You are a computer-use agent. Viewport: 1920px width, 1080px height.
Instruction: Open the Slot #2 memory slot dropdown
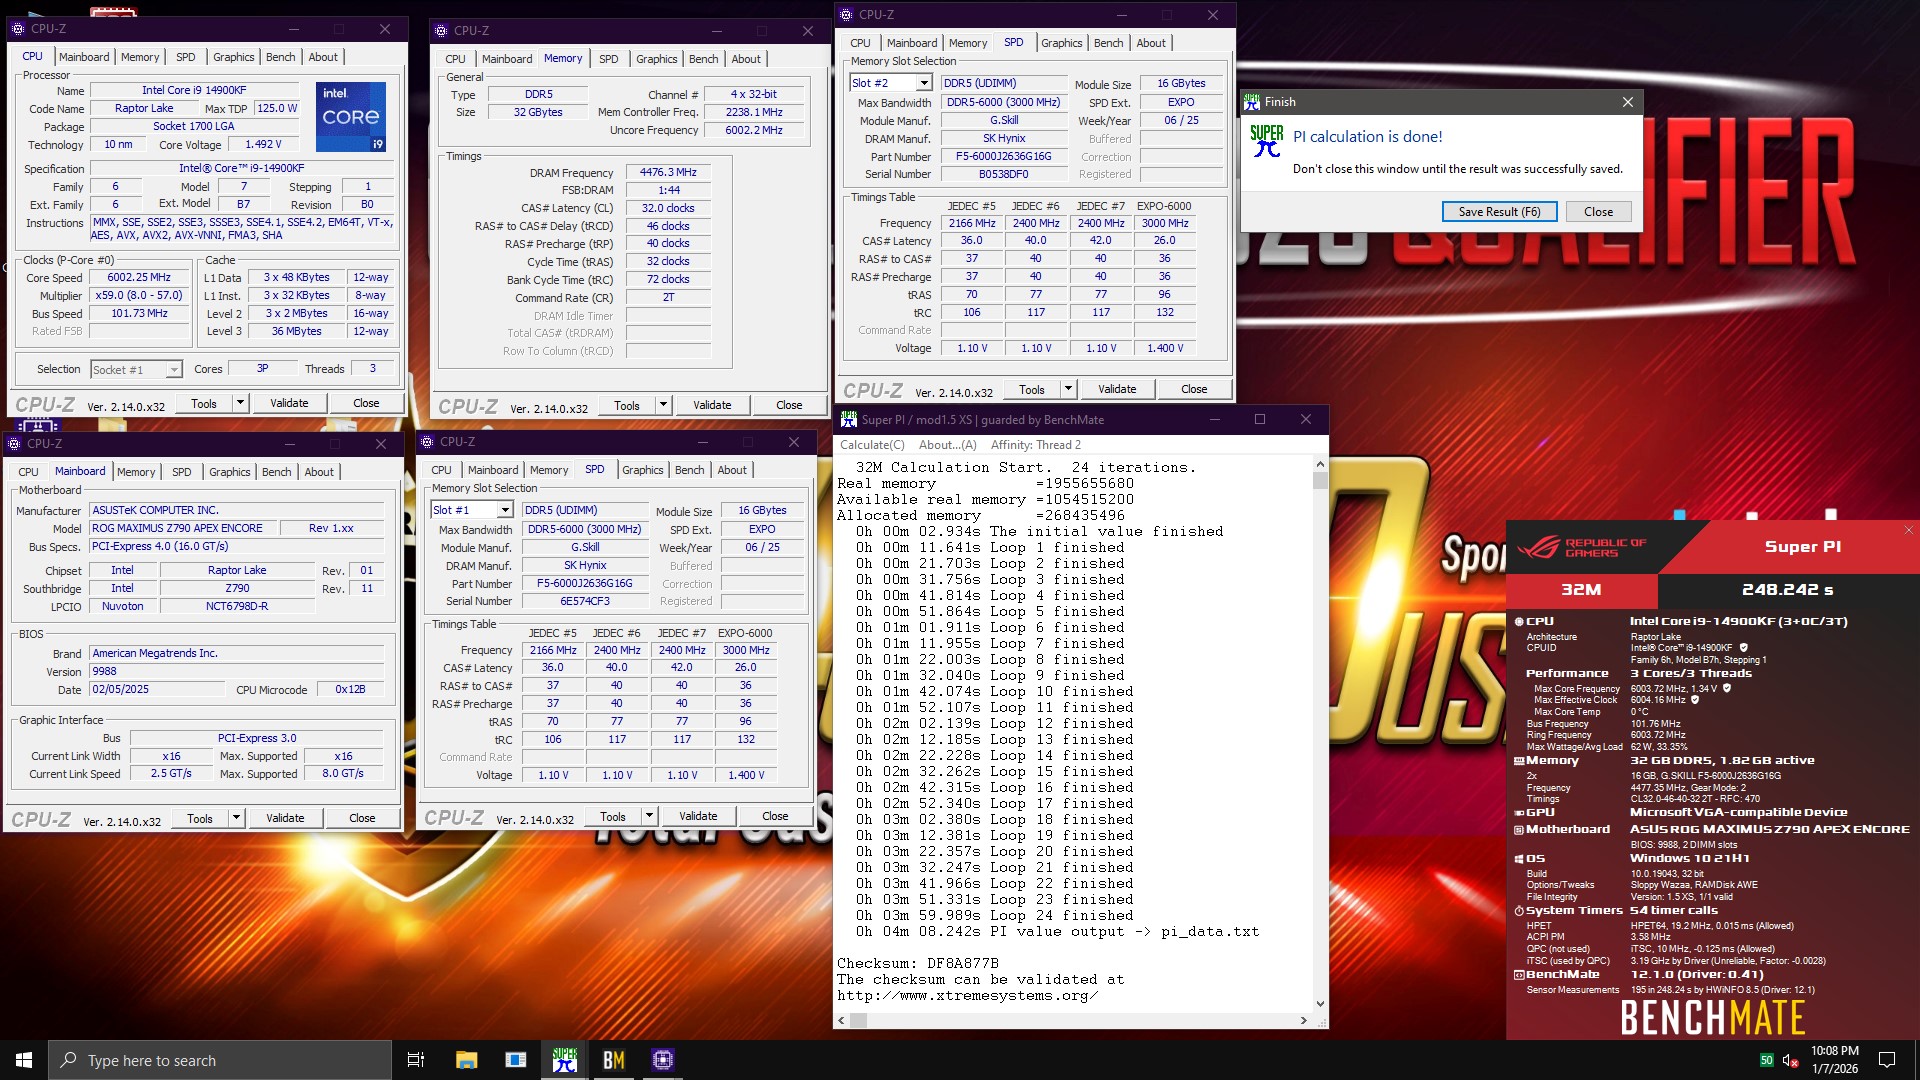tap(924, 83)
